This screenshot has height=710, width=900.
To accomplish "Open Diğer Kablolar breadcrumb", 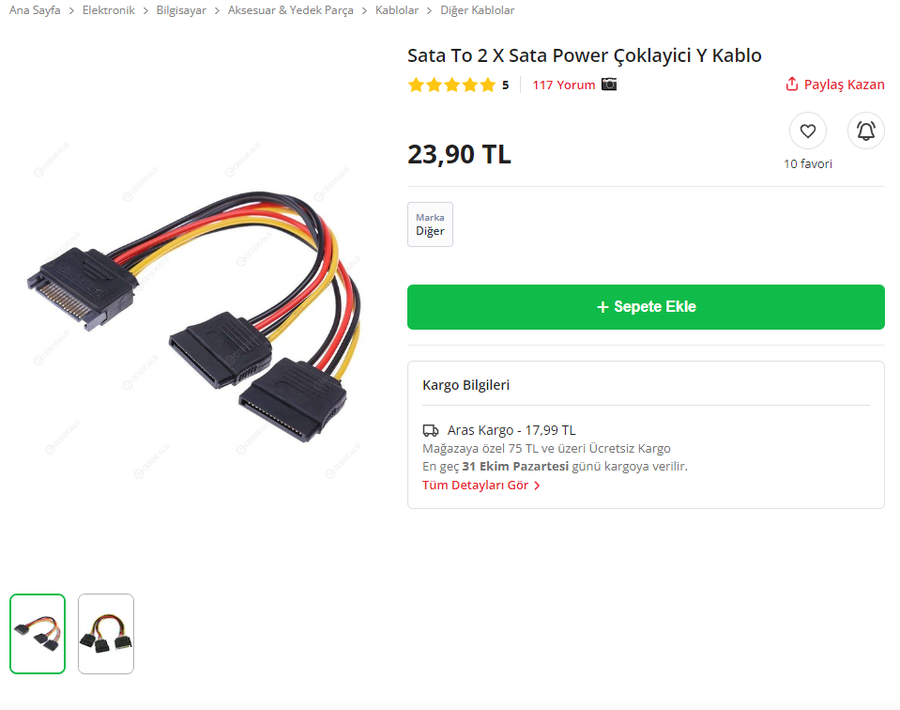I will coord(477,10).
